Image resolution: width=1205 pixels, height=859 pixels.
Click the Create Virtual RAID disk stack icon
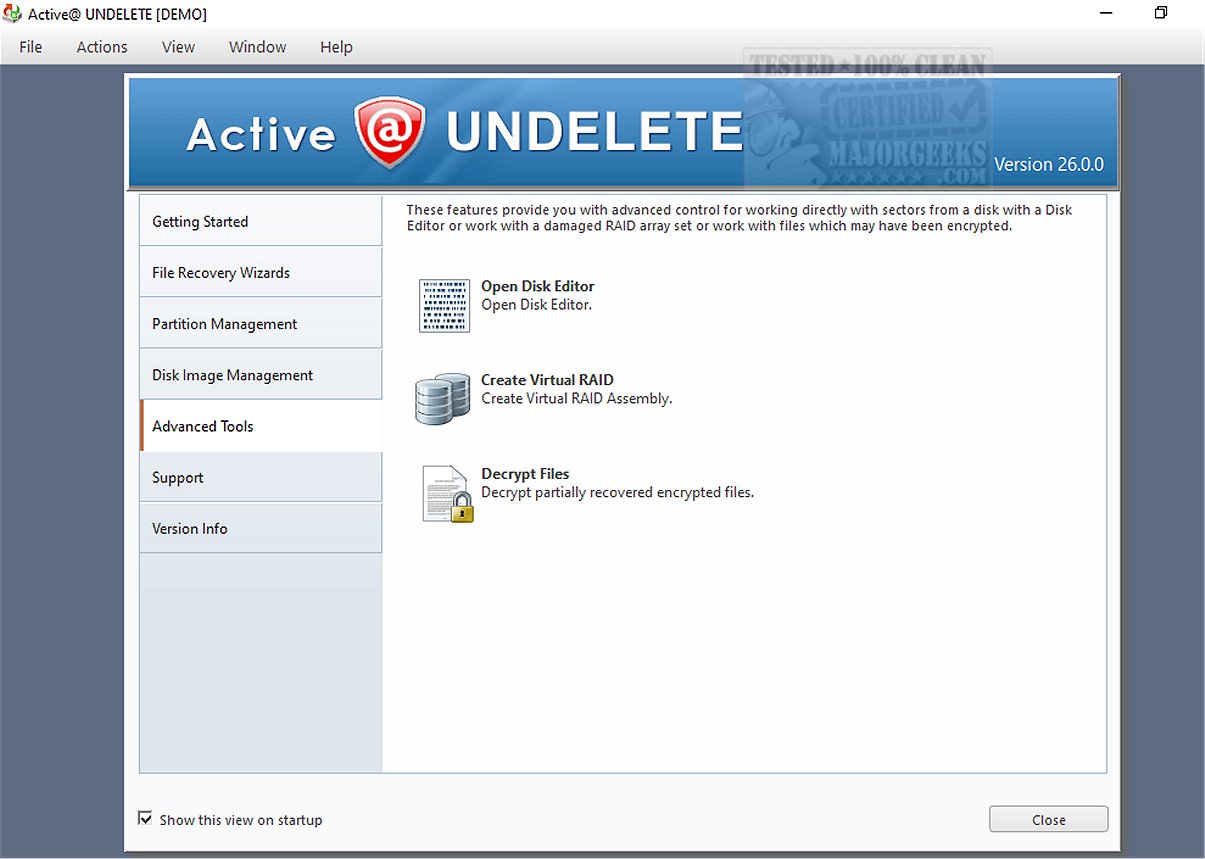tap(443, 399)
